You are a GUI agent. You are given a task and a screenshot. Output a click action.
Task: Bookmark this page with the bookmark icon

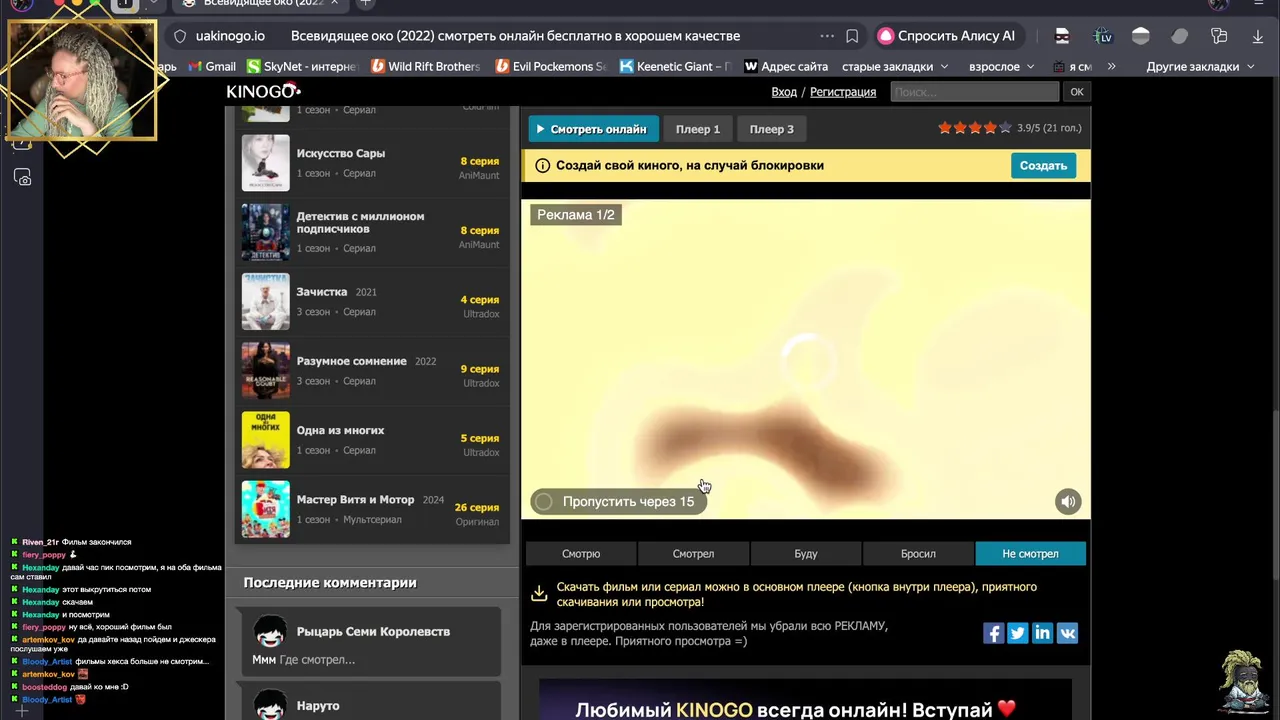[x=852, y=36]
